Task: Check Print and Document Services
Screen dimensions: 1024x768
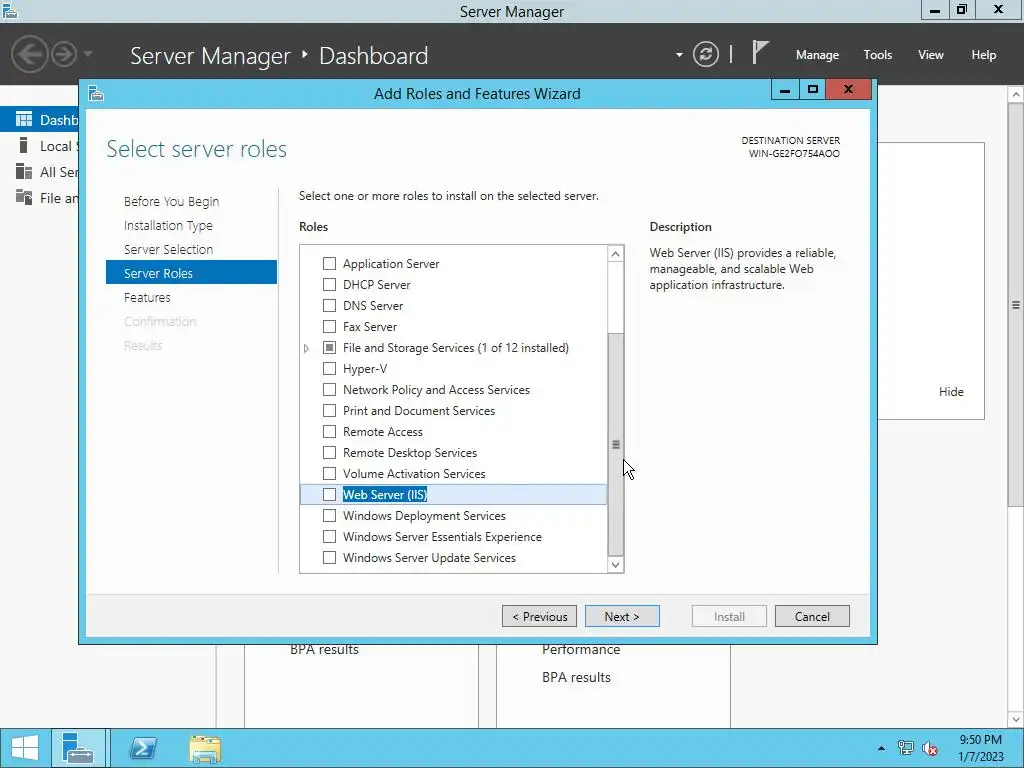Action: click(329, 410)
